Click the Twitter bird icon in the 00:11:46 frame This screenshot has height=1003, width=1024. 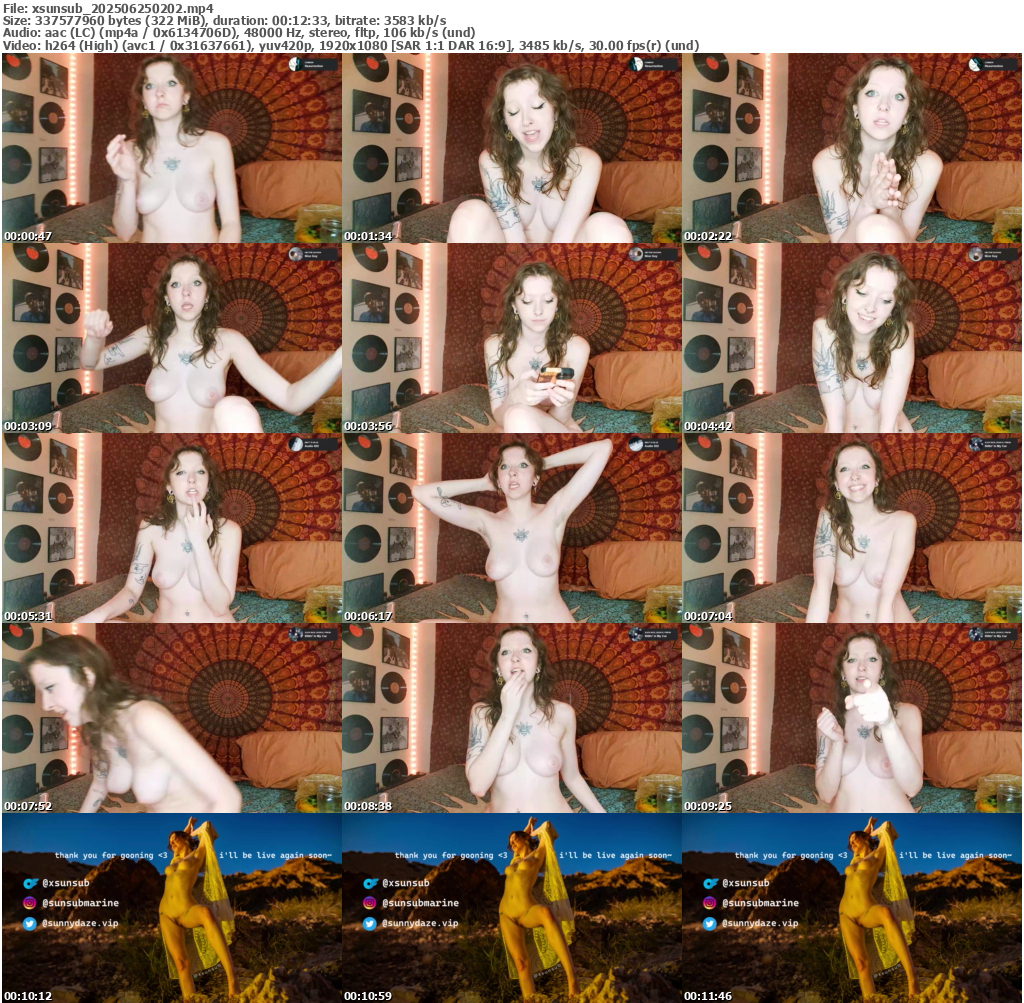(711, 923)
